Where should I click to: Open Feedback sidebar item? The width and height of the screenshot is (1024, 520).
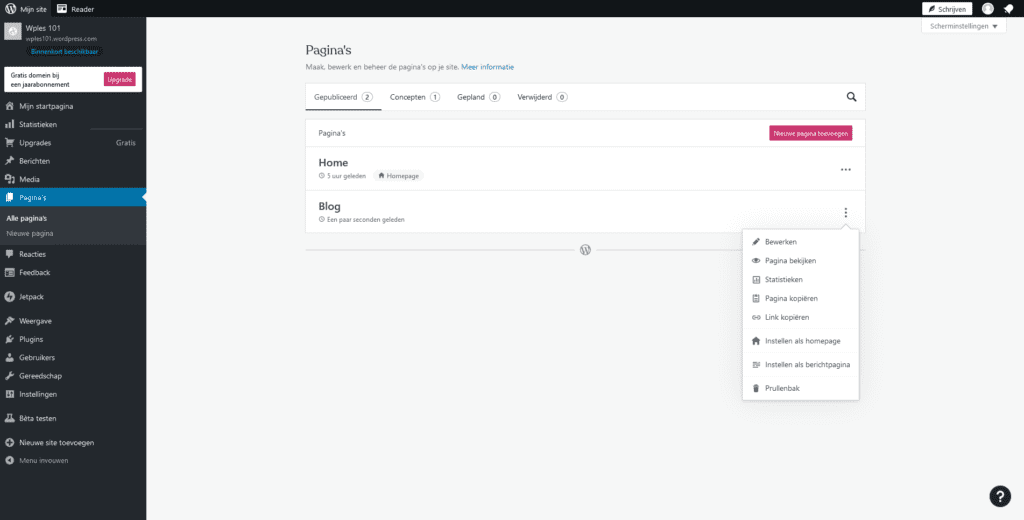tap(73, 272)
